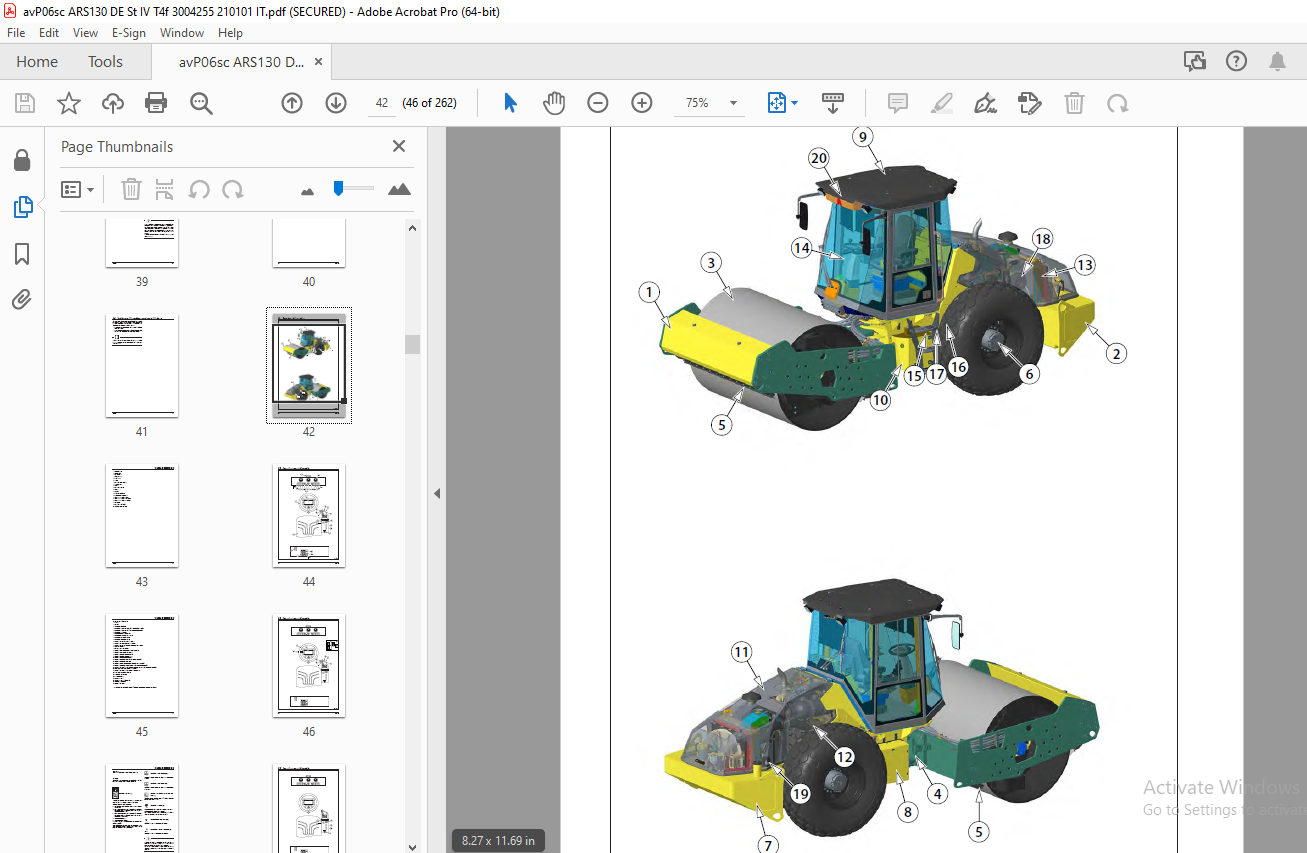Open the Attachments paperclip panel
The image size is (1307, 853).
[22, 299]
